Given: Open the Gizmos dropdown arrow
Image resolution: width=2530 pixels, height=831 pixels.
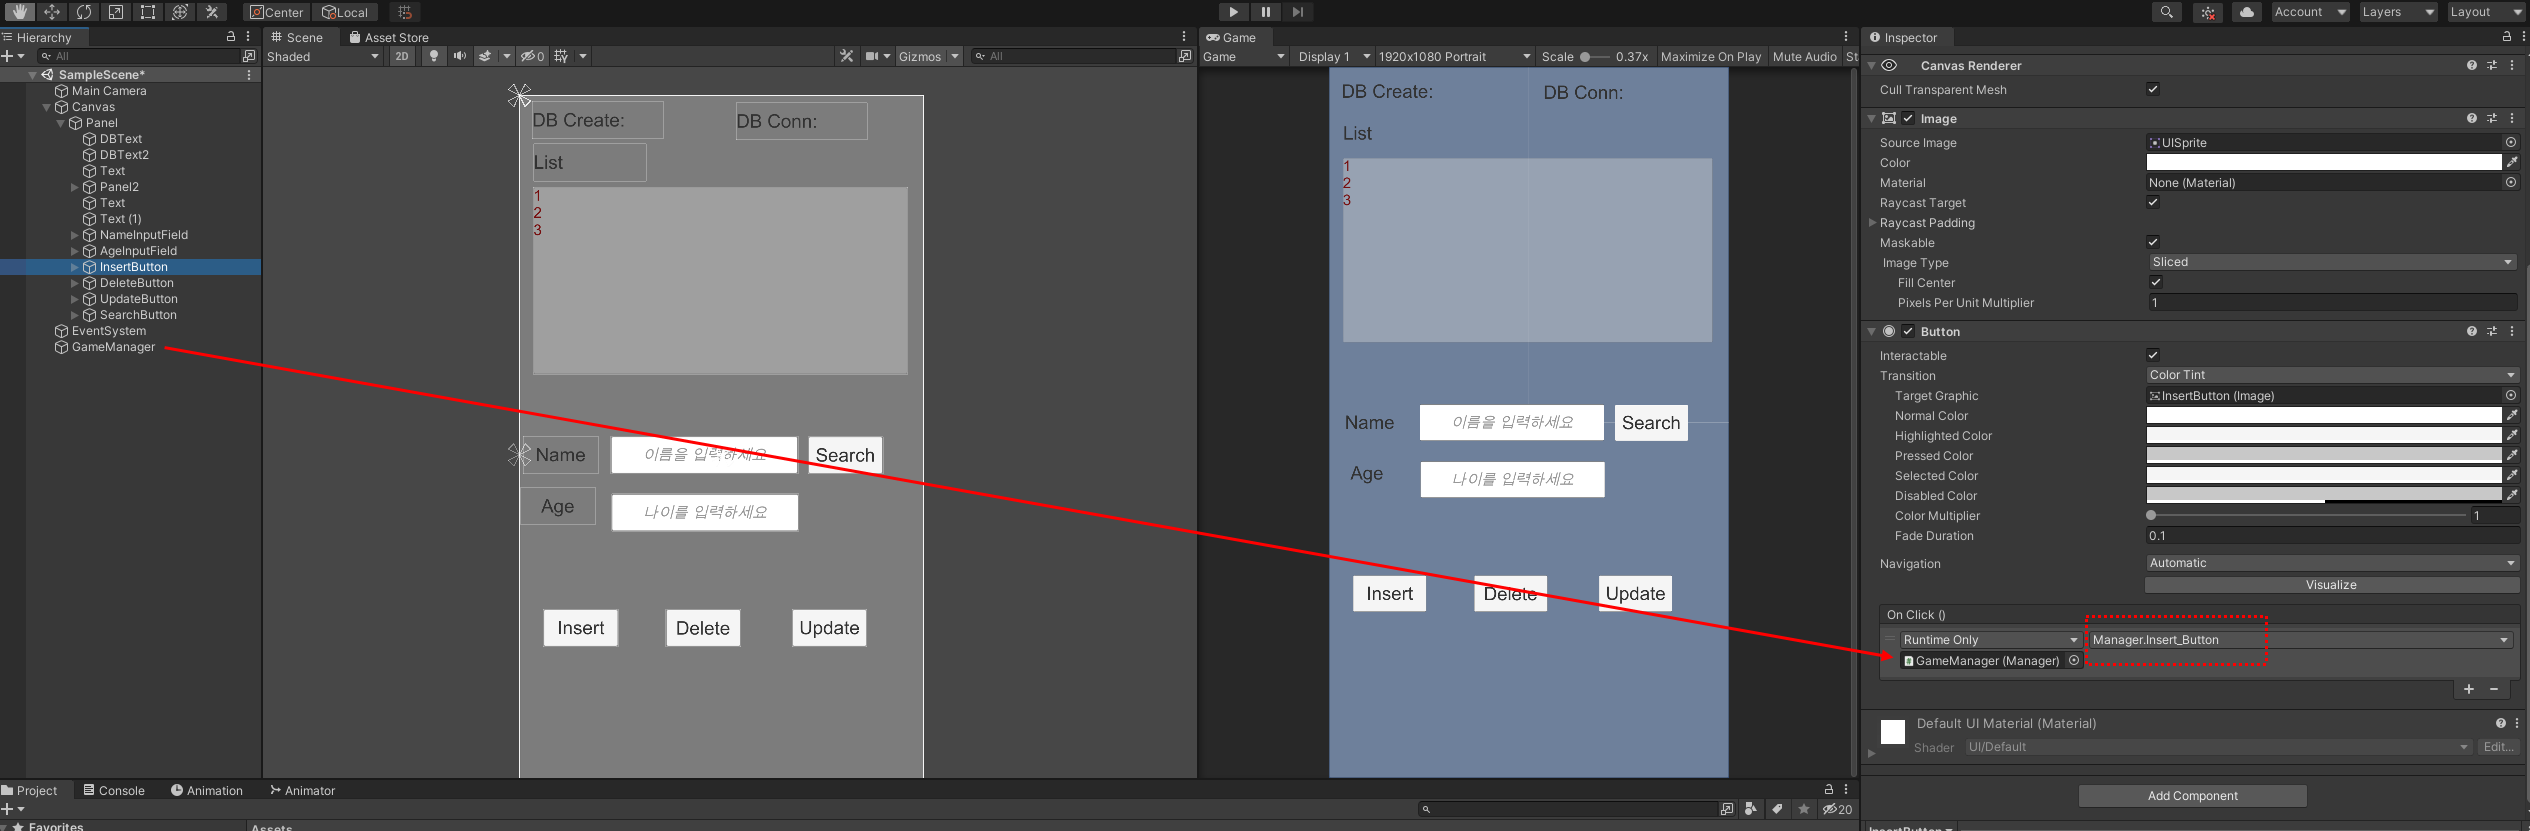Looking at the screenshot, I should pyautogui.click(x=955, y=56).
